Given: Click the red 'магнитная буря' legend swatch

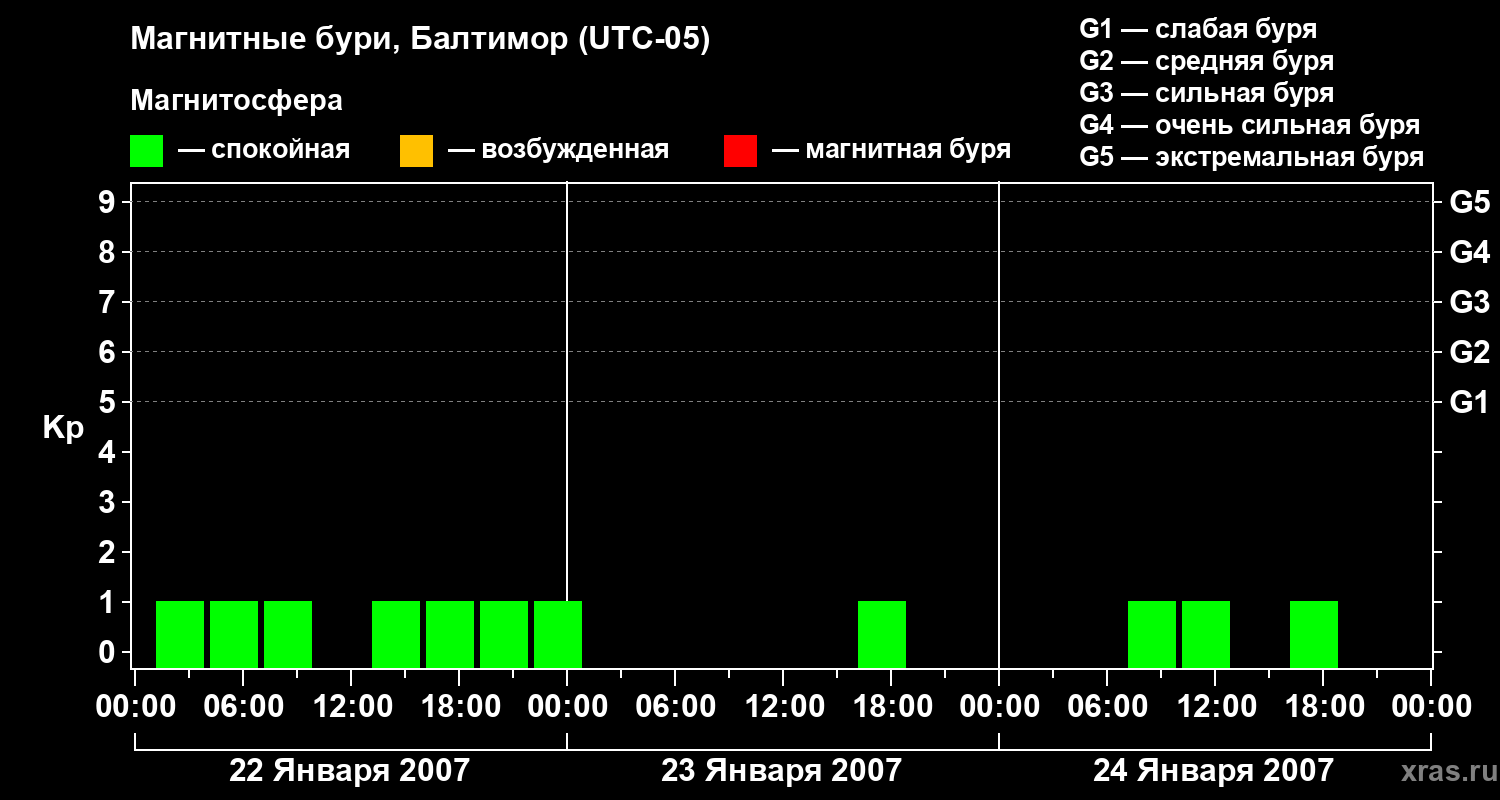Looking at the screenshot, I should tap(740, 150).
